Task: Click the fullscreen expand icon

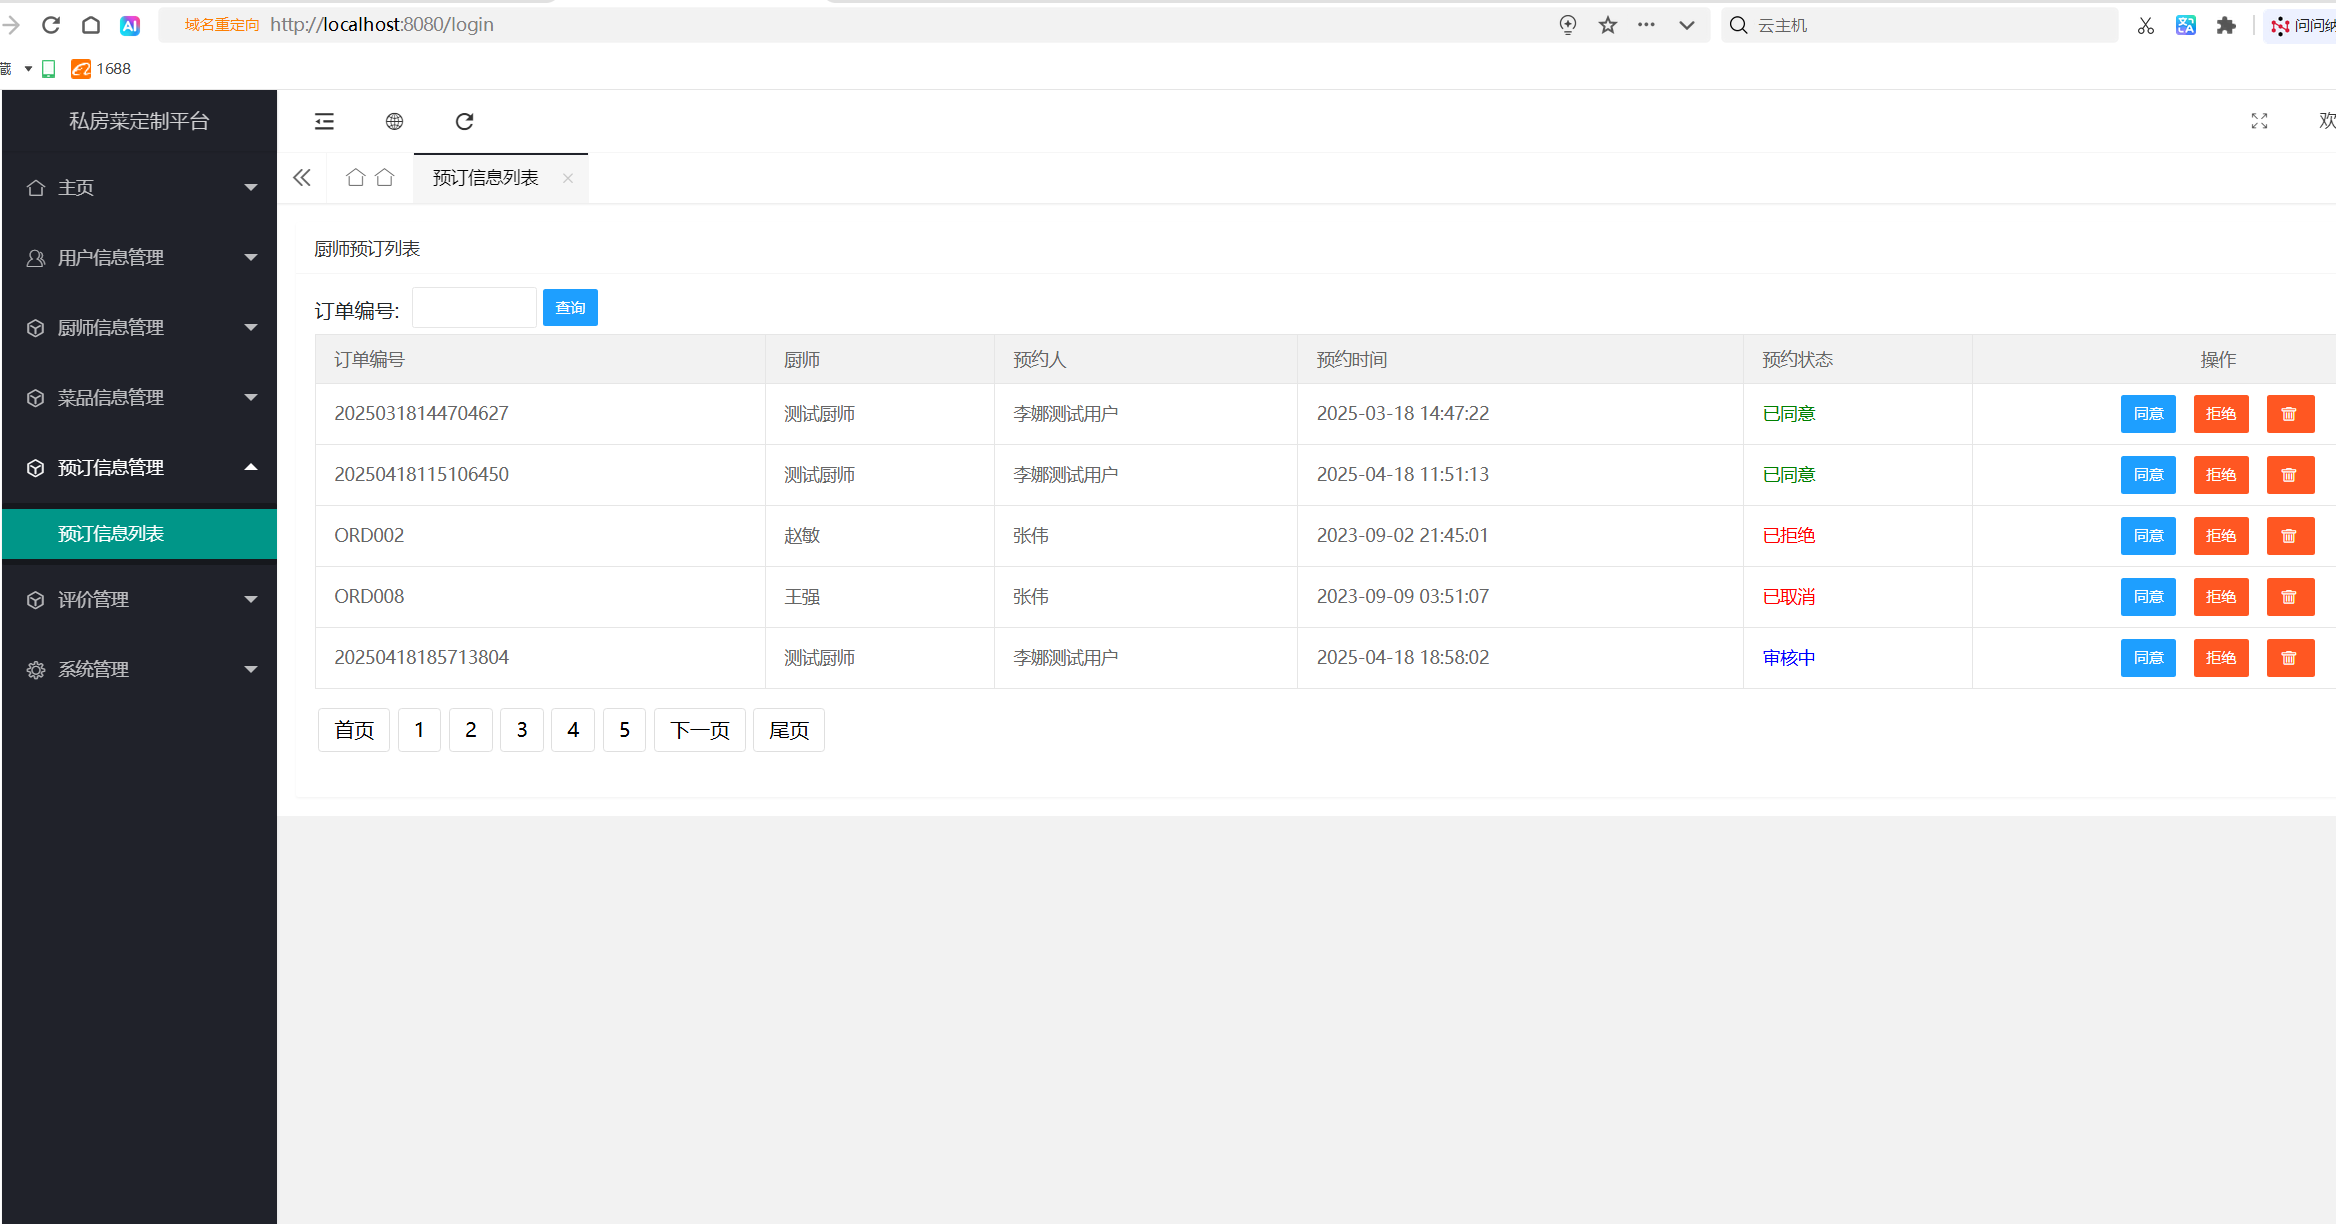Action: [2259, 121]
